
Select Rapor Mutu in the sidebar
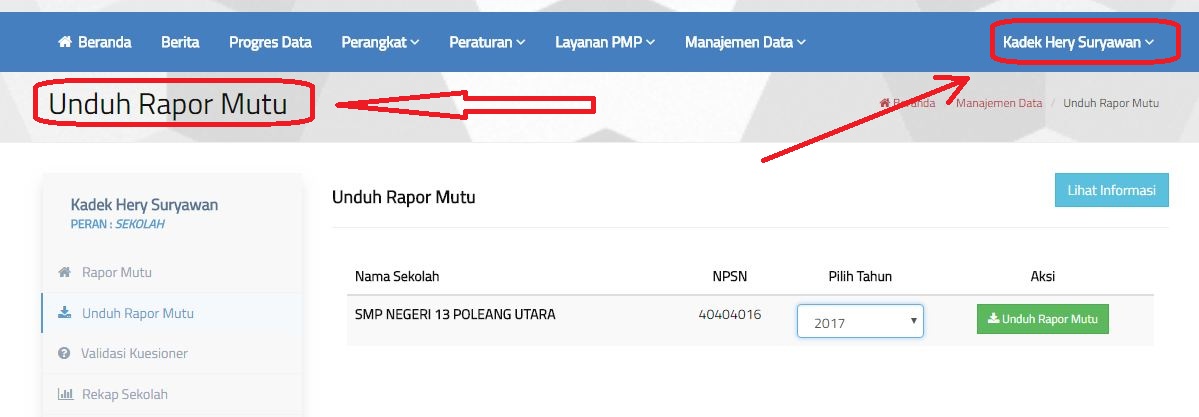(x=116, y=272)
